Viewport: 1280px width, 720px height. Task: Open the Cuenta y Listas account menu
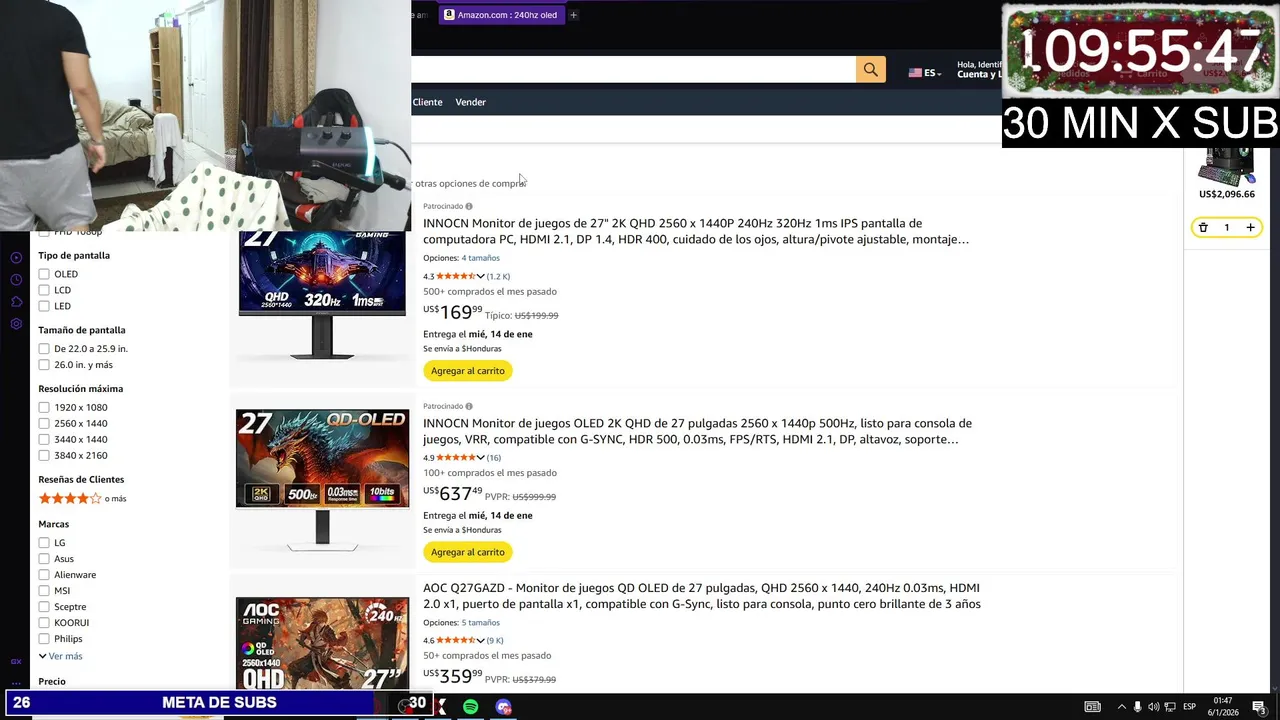click(x=980, y=69)
